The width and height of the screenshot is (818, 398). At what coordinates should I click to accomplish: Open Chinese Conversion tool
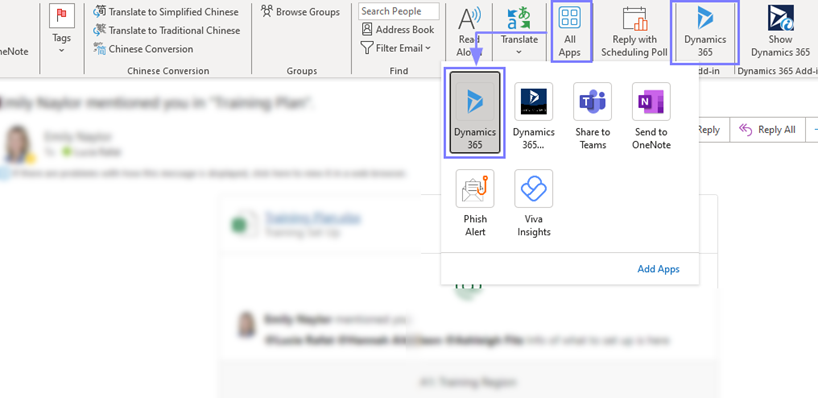tap(143, 49)
